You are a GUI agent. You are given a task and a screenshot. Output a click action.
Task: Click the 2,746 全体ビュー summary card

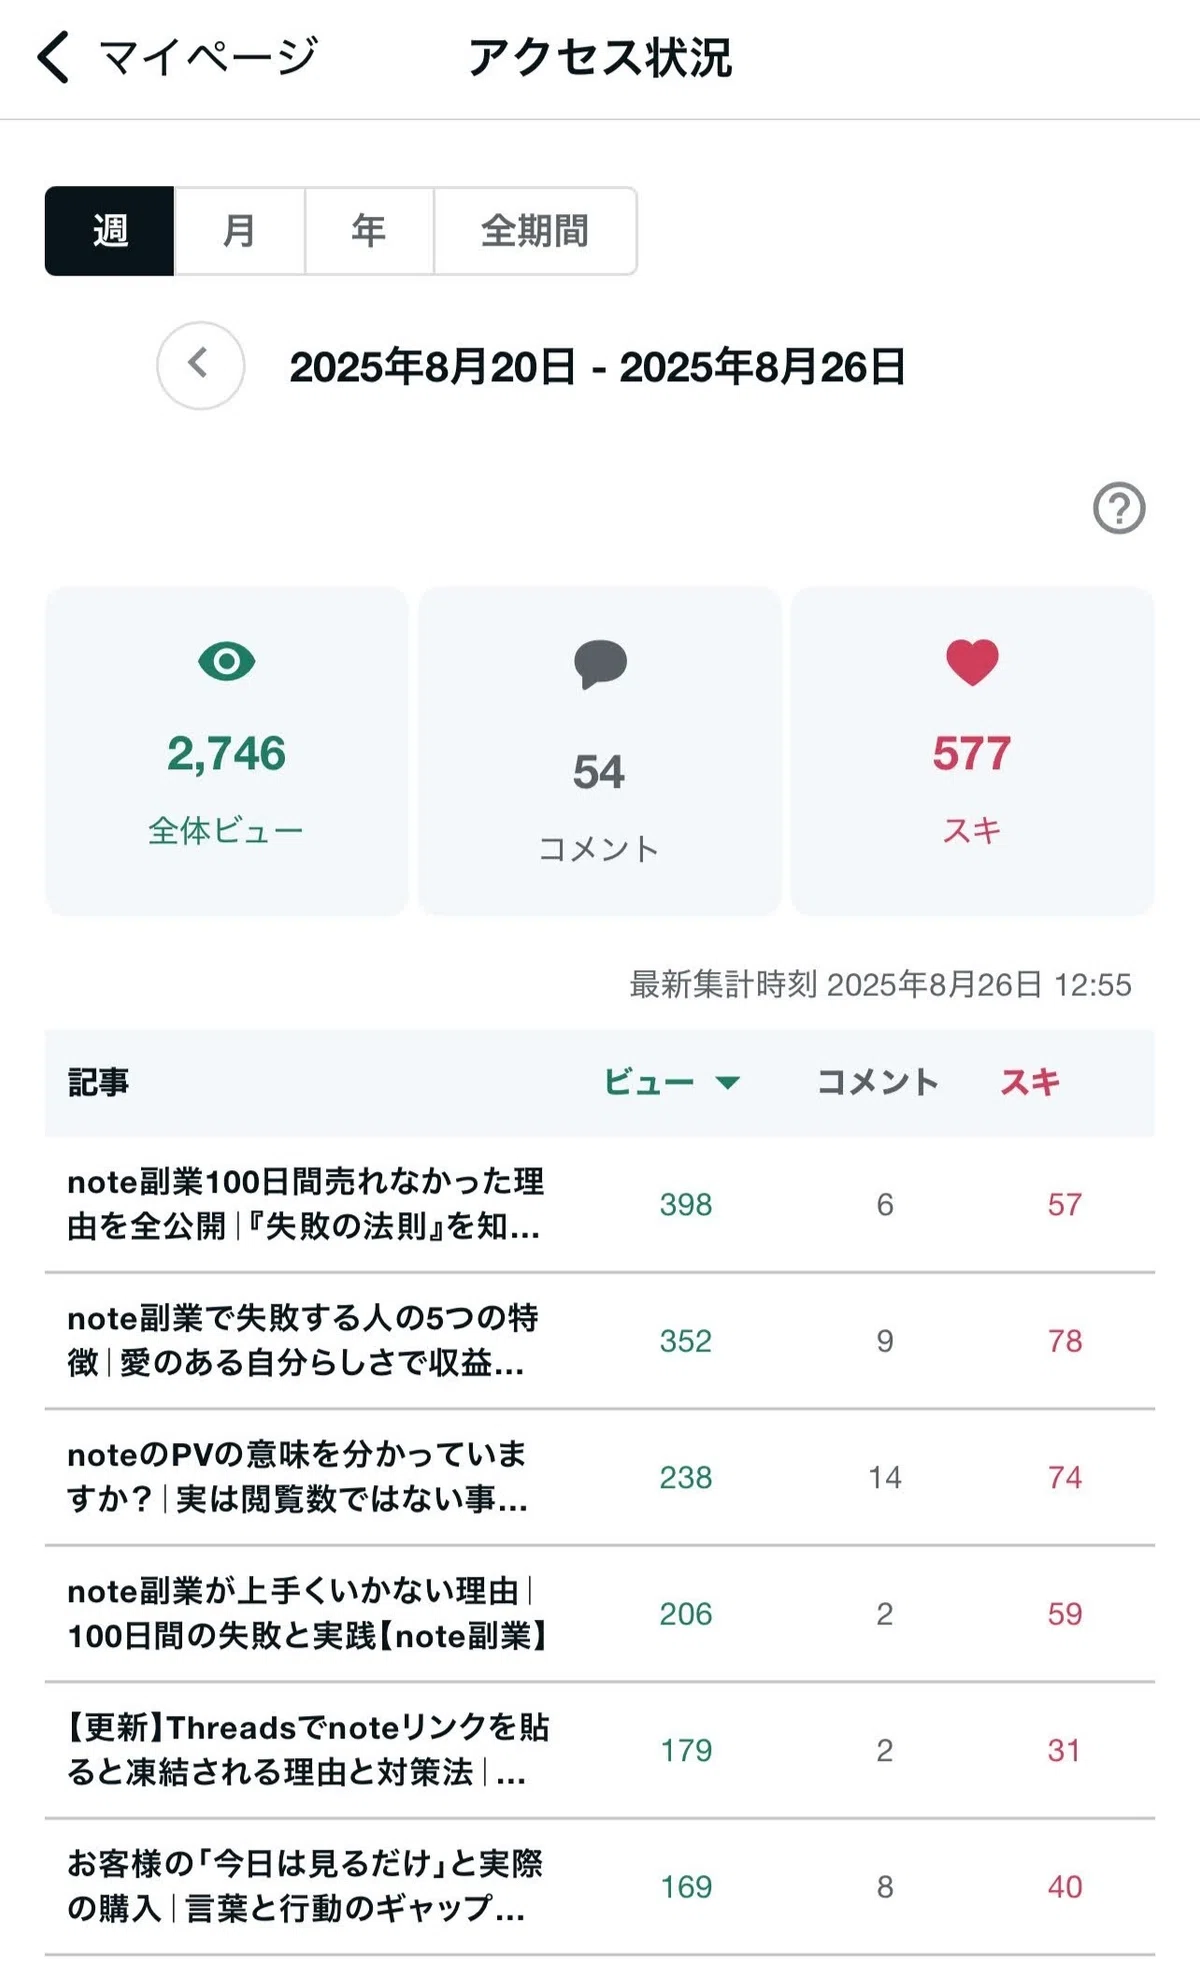[227, 750]
